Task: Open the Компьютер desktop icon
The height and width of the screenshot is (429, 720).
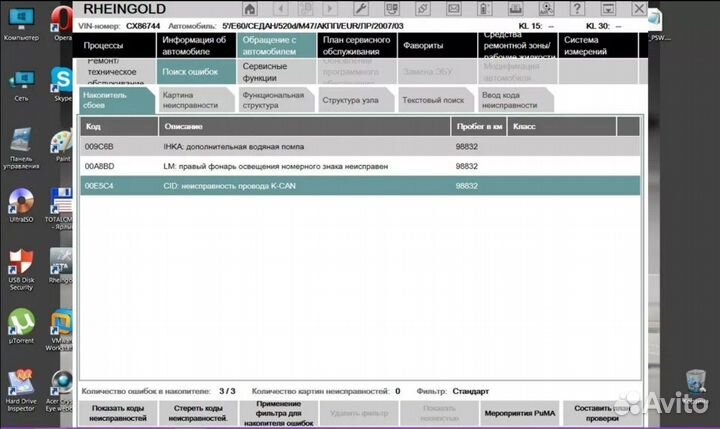Action: [x=21, y=24]
